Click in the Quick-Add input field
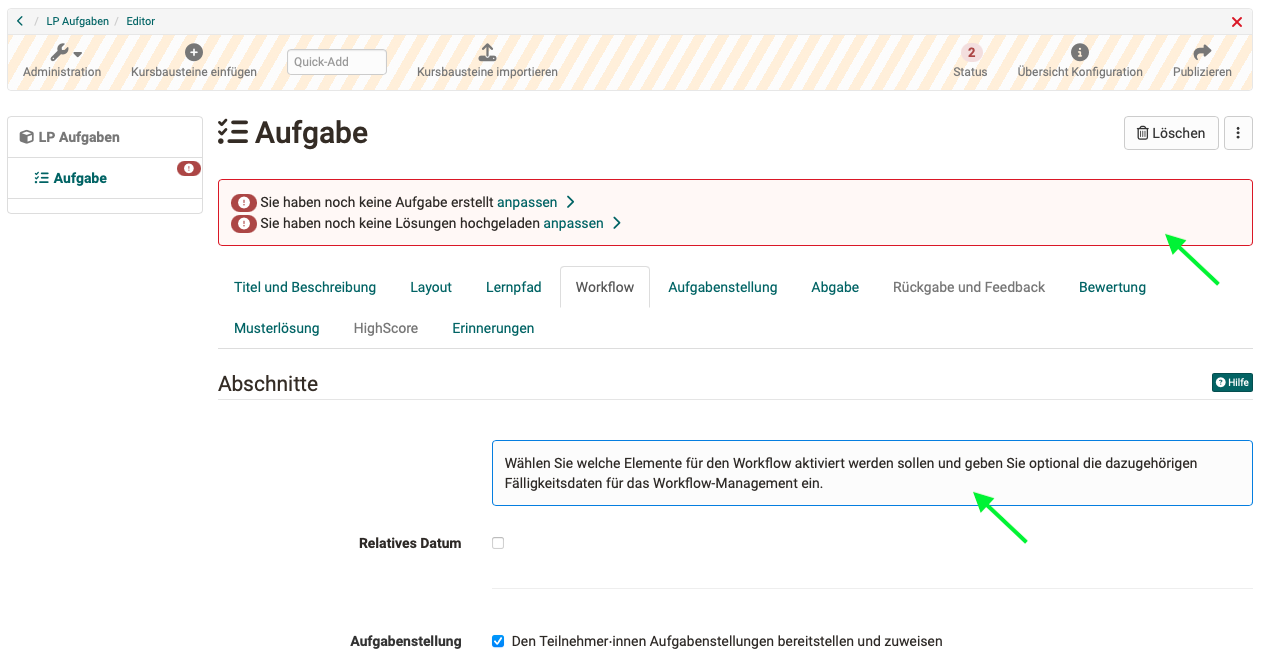This screenshot has width=1267, height=664. click(336, 62)
